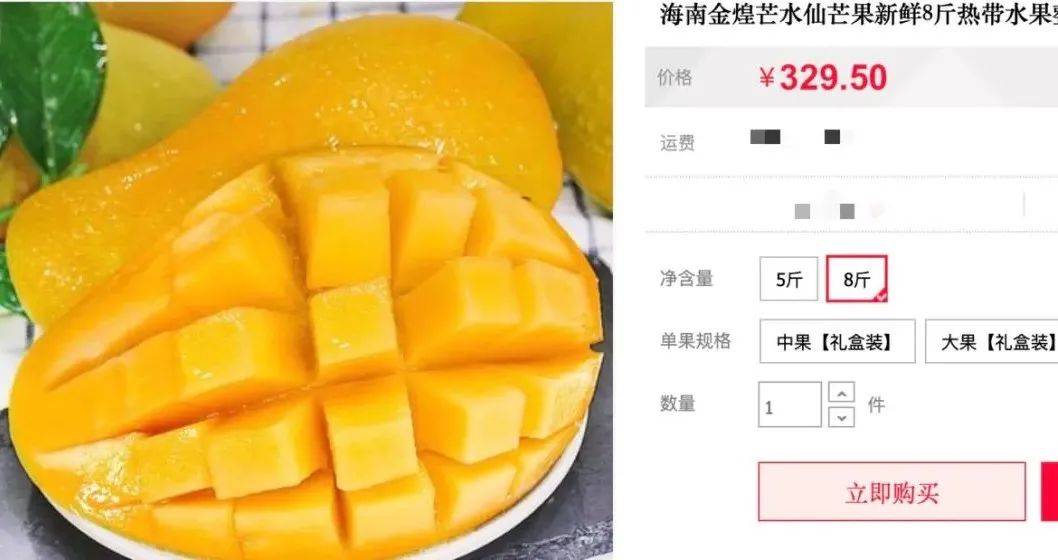Select the 5斤 net weight option
1058x560 pixels.
coord(788,279)
